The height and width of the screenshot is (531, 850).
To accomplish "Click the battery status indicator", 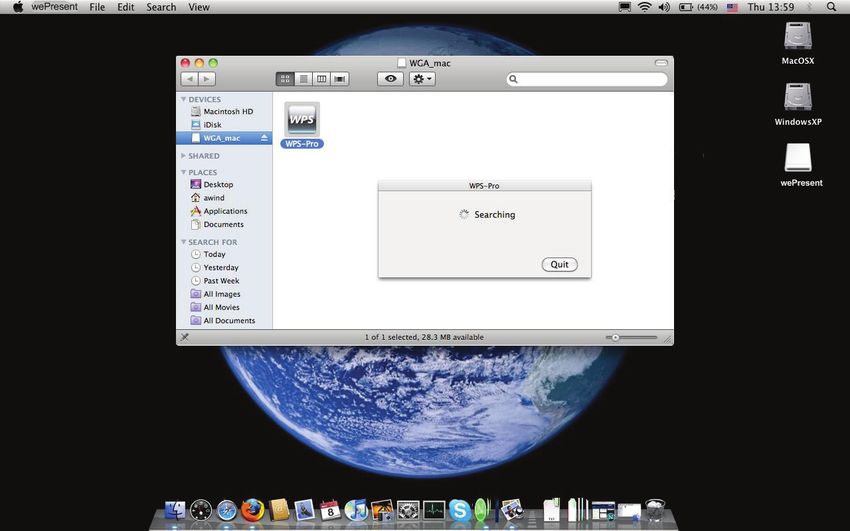I will coord(699,7).
